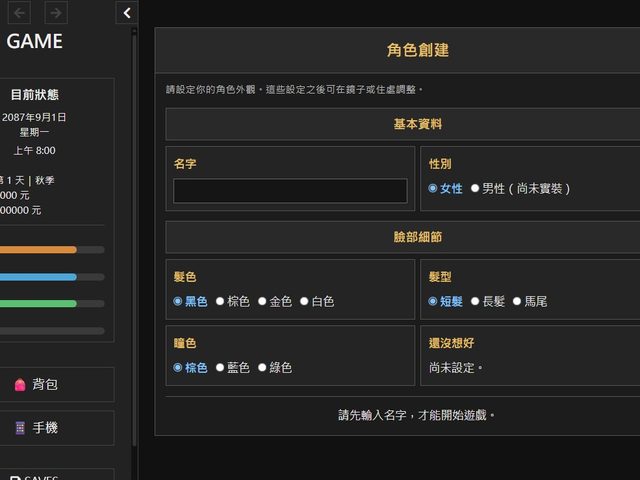Screen dimensions: 640x480
Task: Click the 臉部細節 section header
Action: 418,237
